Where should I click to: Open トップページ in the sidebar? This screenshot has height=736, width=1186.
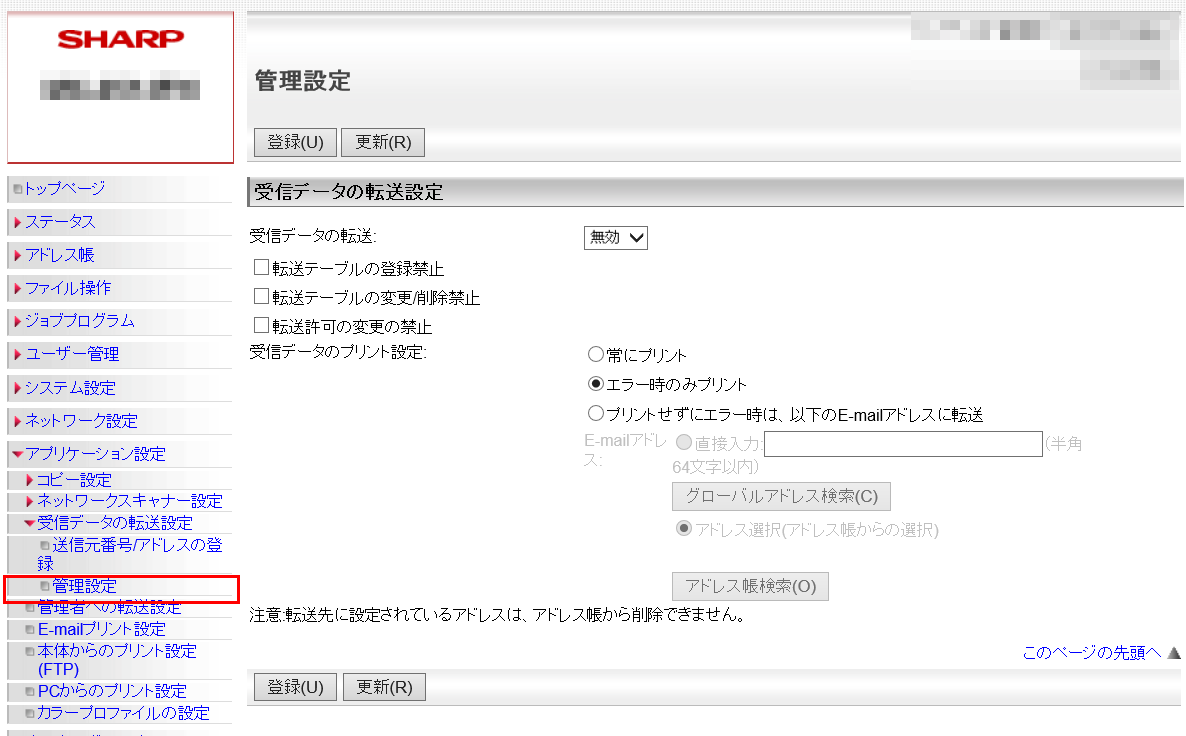[64, 188]
